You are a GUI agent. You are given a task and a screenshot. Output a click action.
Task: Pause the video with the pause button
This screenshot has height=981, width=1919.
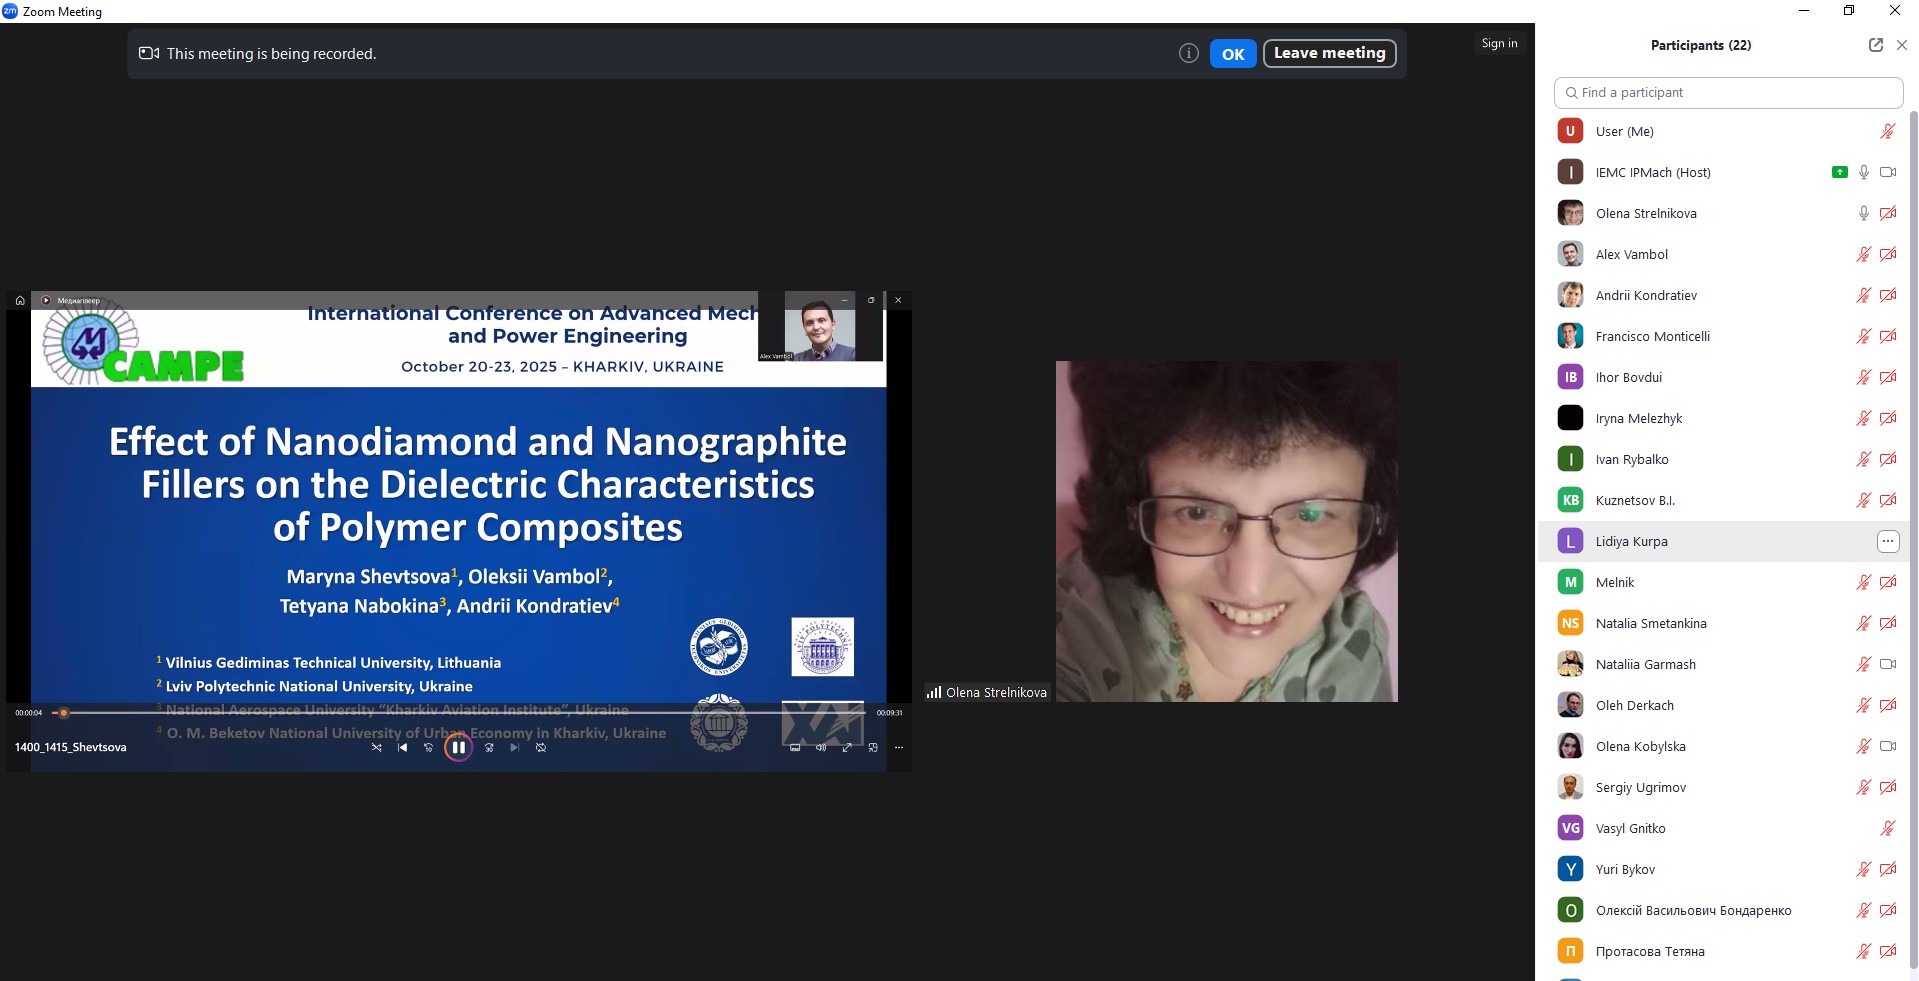tap(458, 748)
